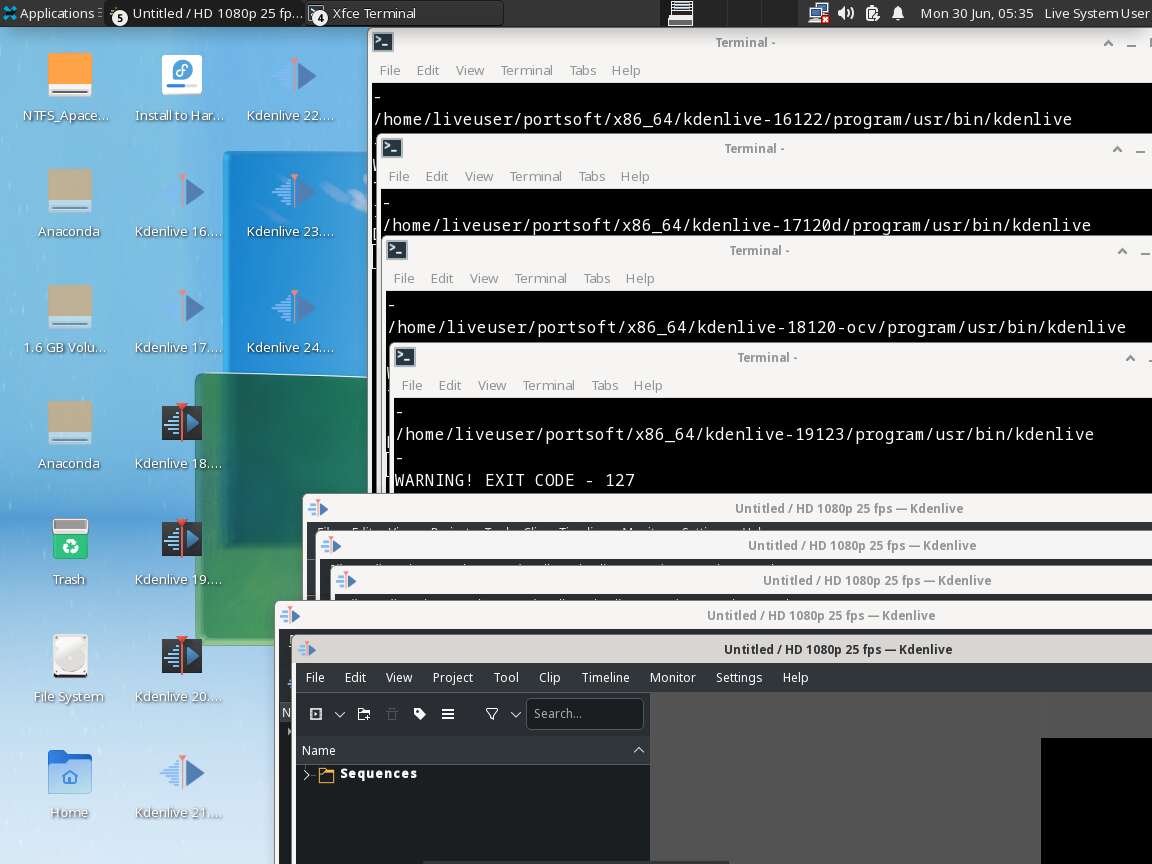The image size is (1152, 864).
Task: Select the Home folder desktop icon
Action: click(x=68, y=784)
